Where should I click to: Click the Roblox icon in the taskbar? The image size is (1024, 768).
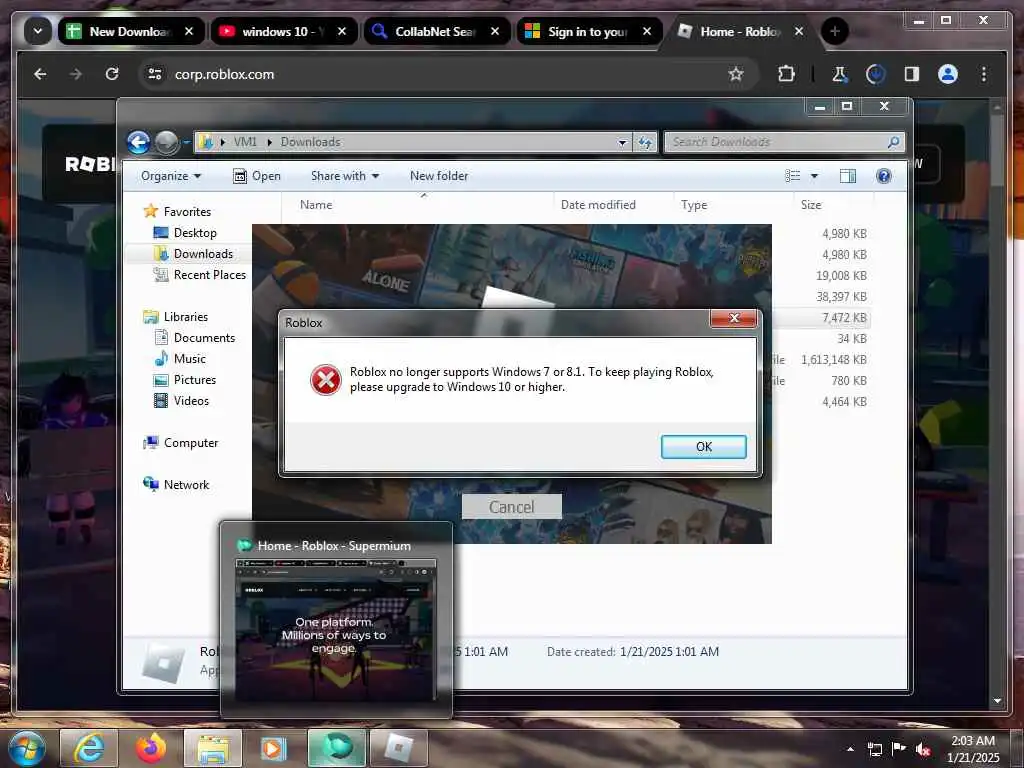[x=399, y=748]
